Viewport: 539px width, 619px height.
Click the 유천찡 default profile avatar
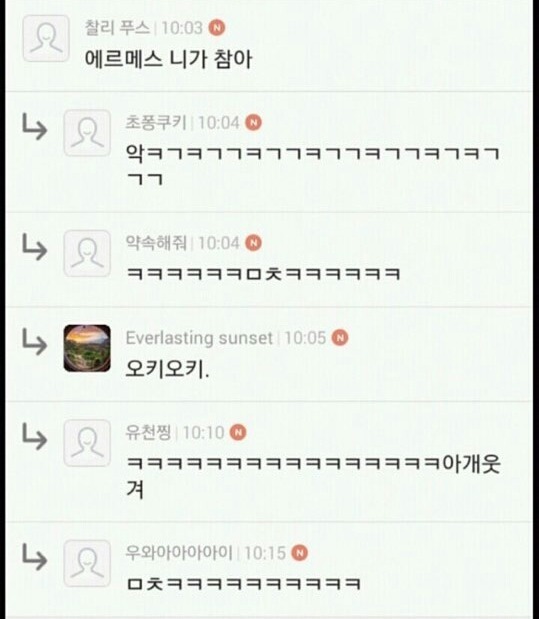pyautogui.click(x=87, y=443)
